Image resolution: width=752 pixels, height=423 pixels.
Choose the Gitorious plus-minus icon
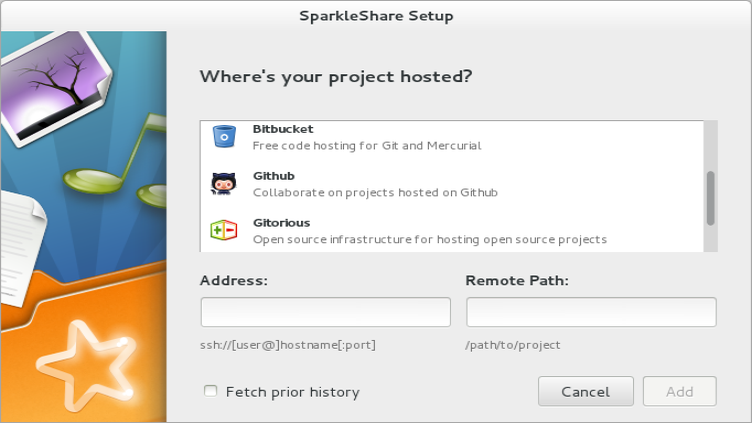[223, 230]
